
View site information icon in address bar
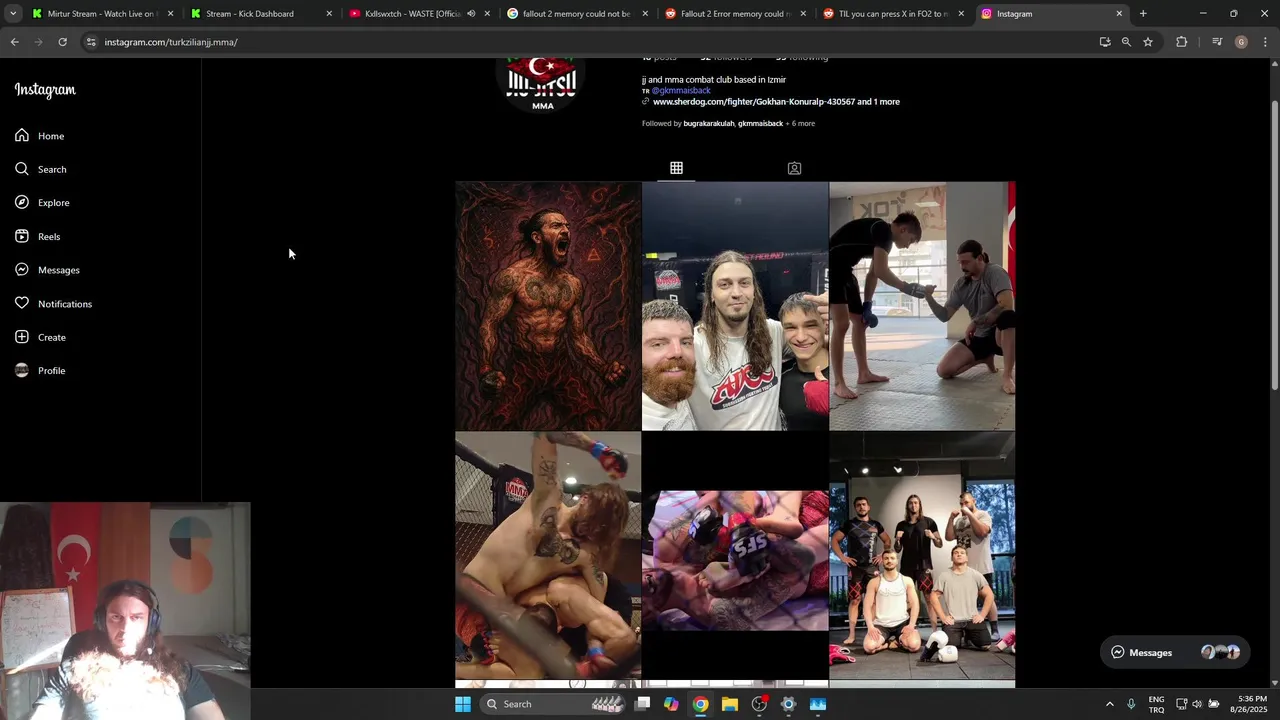click(x=91, y=42)
